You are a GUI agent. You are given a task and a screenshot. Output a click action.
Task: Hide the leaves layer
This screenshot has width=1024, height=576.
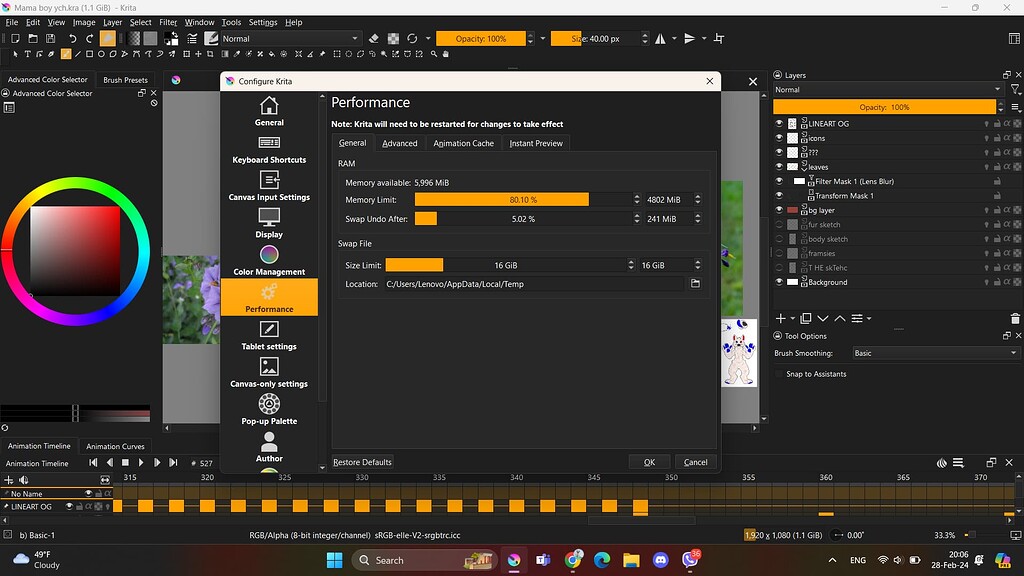pos(778,167)
